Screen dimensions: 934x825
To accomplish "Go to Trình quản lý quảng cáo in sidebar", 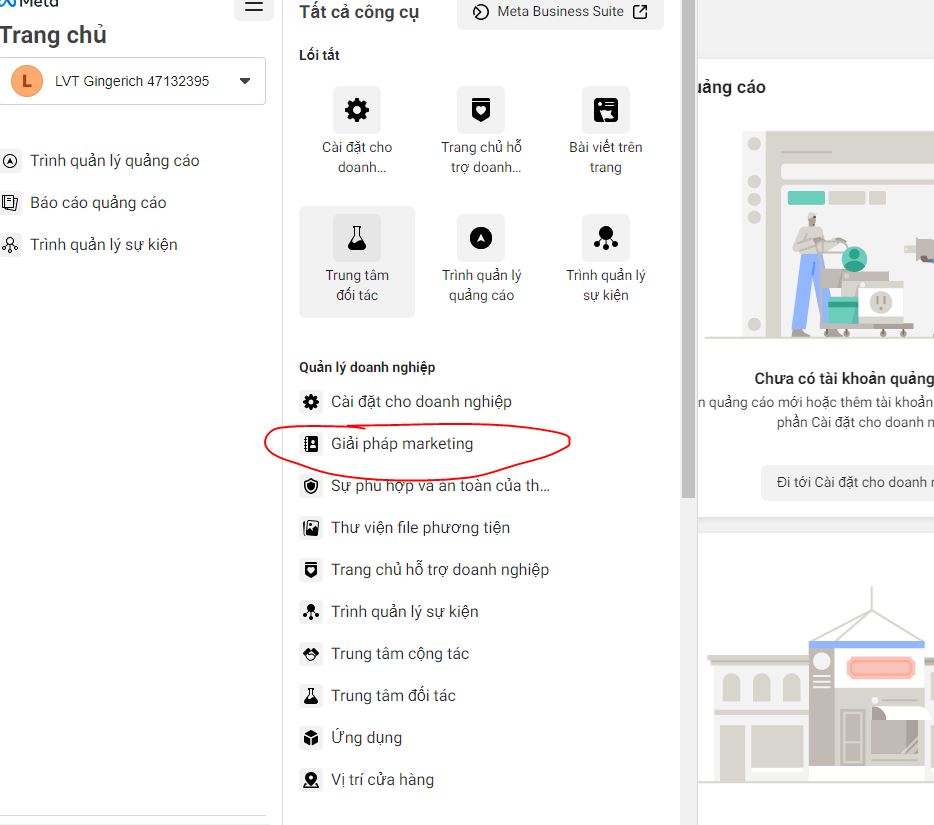I will (x=114, y=161).
